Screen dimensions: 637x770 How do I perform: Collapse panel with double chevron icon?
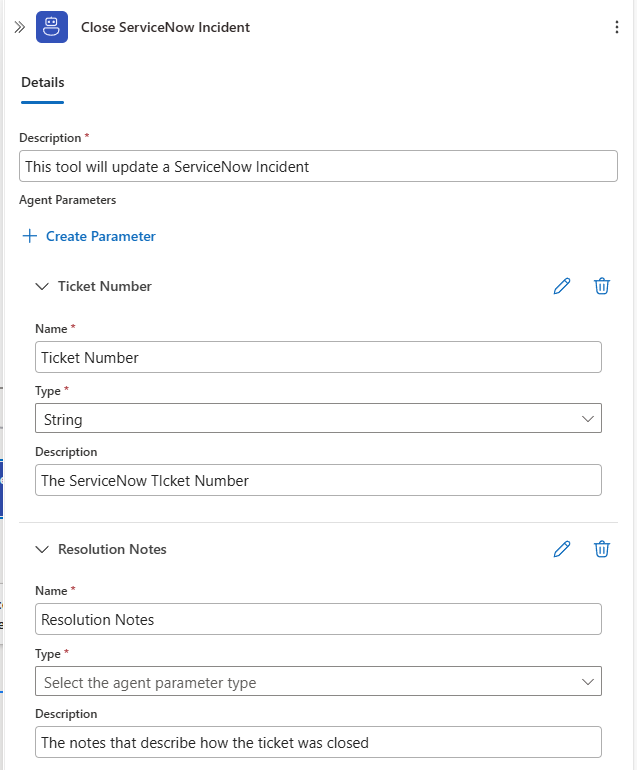coord(20,27)
